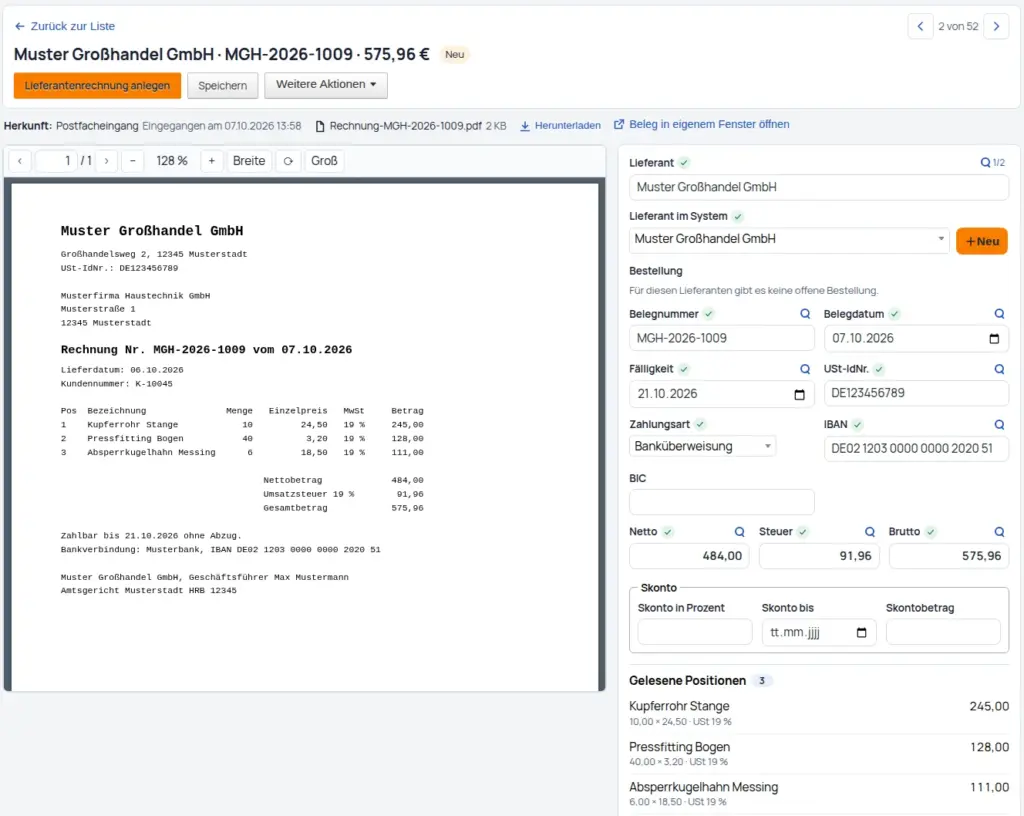This screenshot has width=1024, height=816.
Task: Click the Skonto in Prozent field
Action: [695, 633]
